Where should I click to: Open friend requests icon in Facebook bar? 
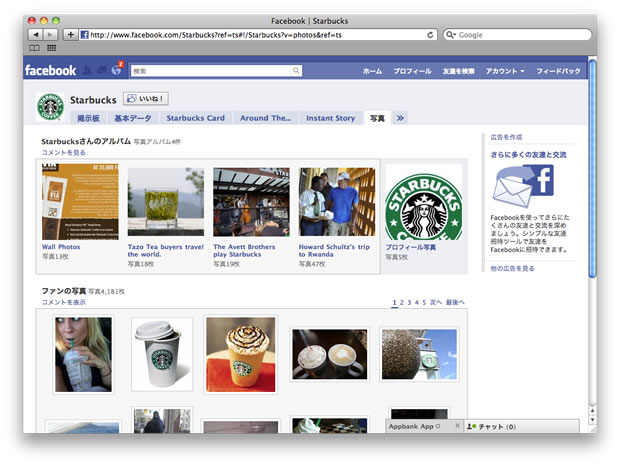[x=88, y=70]
